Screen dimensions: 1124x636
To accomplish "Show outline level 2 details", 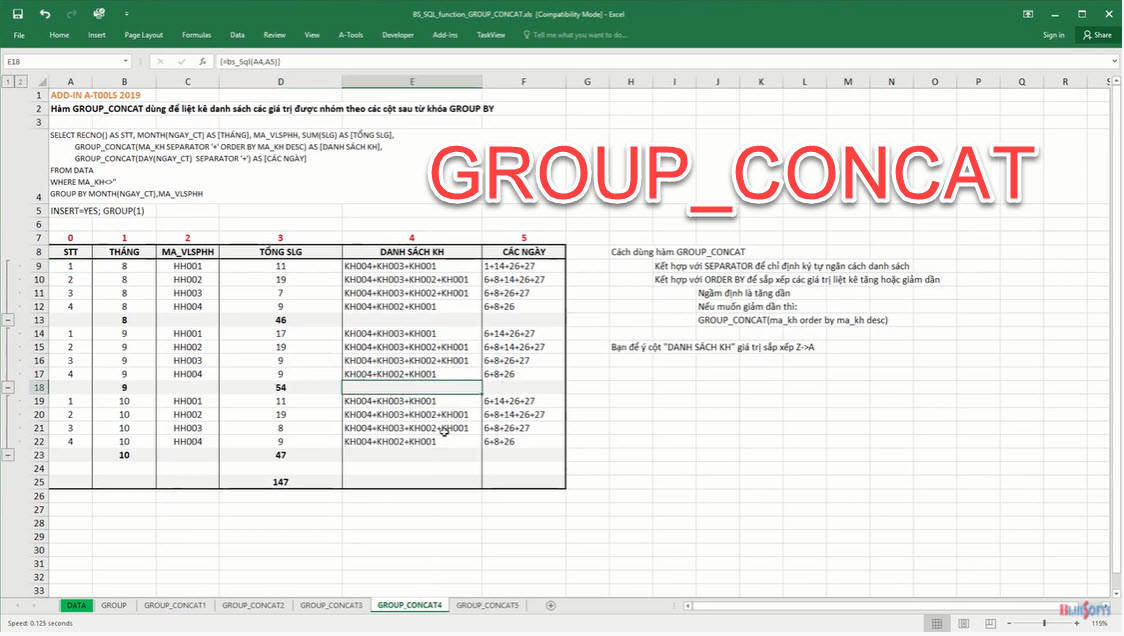I will [x=22, y=82].
